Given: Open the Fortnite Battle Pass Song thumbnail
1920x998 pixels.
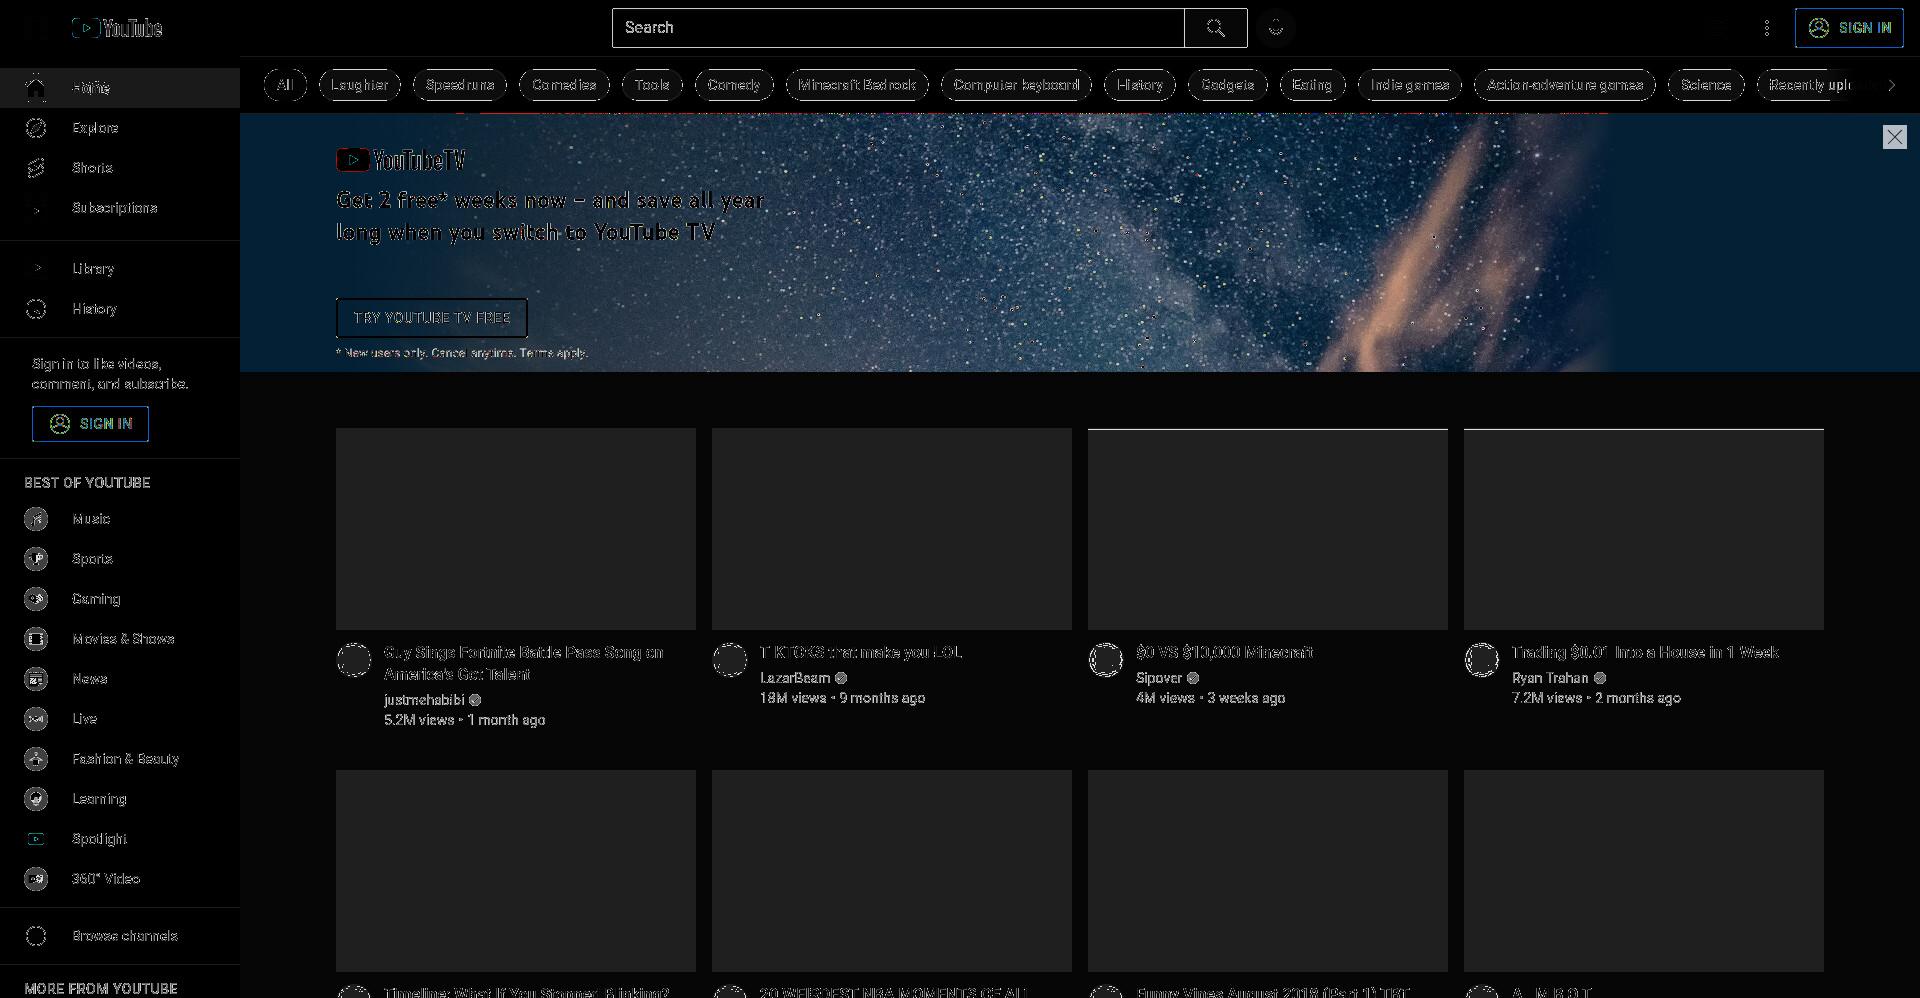Looking at the screenshot, I should (x=516, y=529).
